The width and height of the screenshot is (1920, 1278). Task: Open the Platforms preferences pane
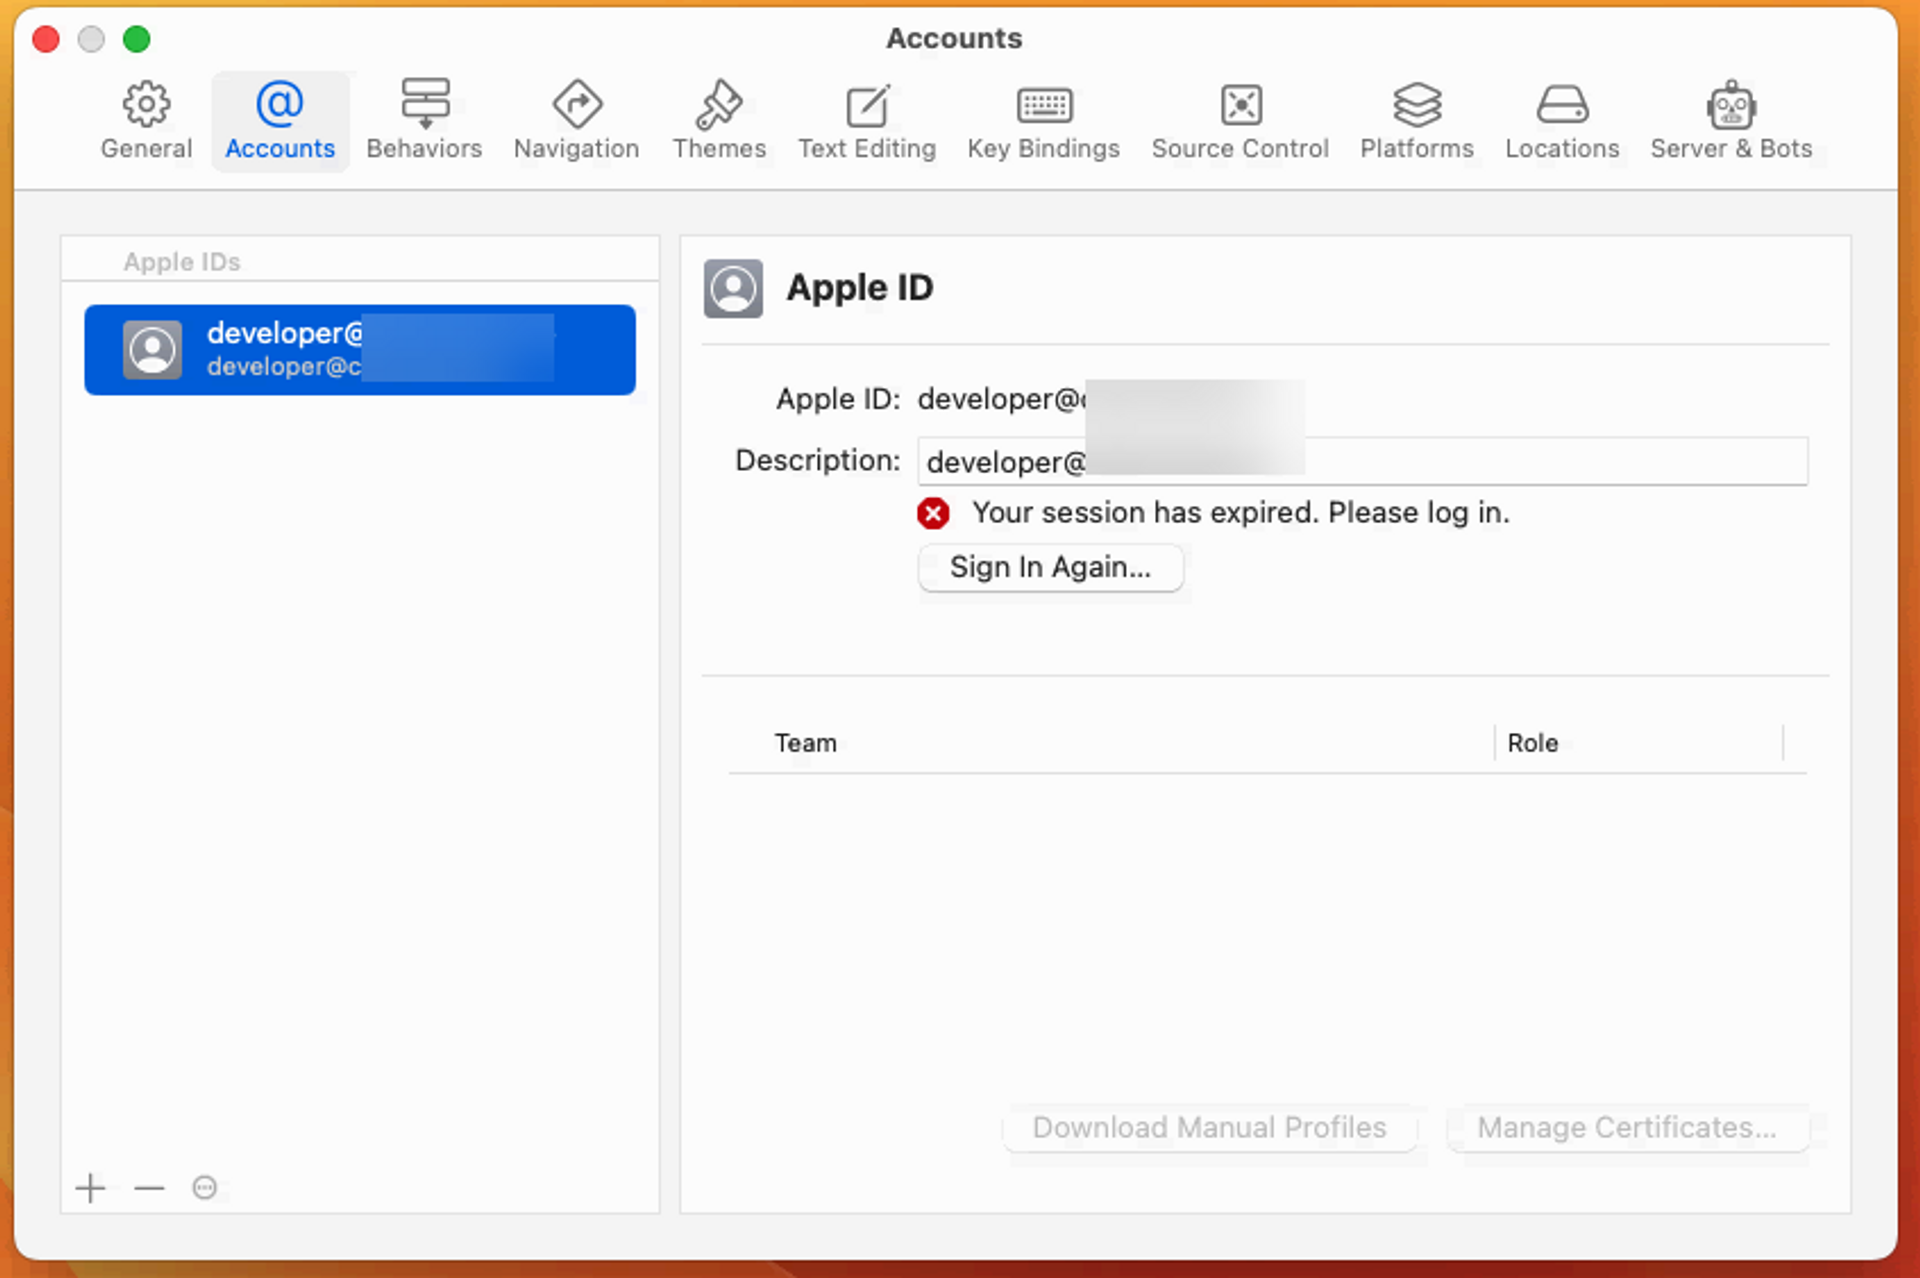click(1417, 122)
